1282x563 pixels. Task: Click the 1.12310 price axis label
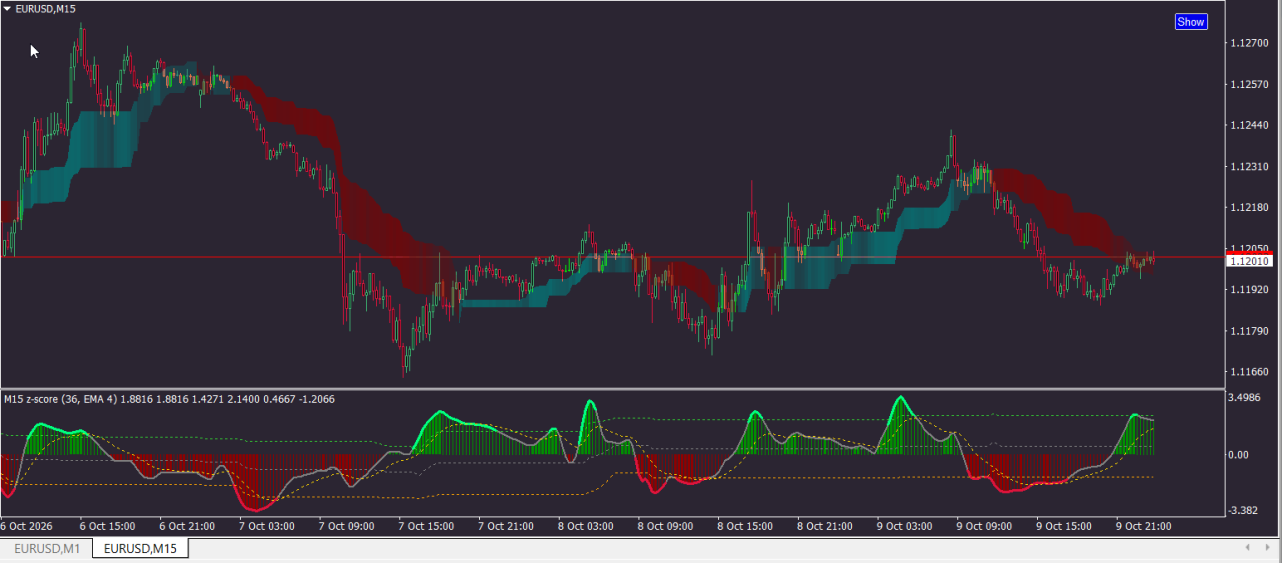(x=1250, y=166)
